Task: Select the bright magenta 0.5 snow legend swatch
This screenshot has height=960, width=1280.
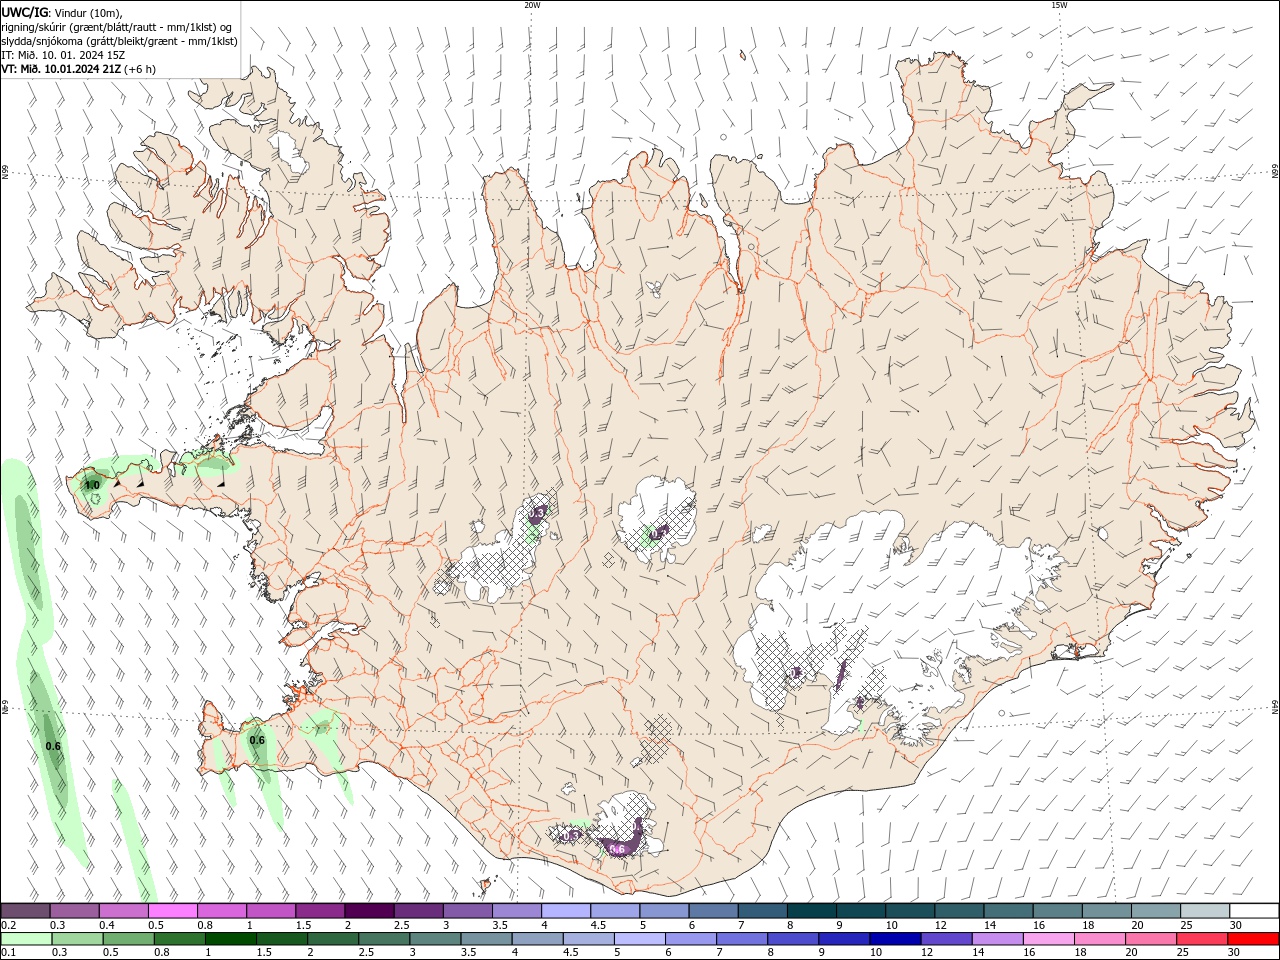Action: (172, 911)
